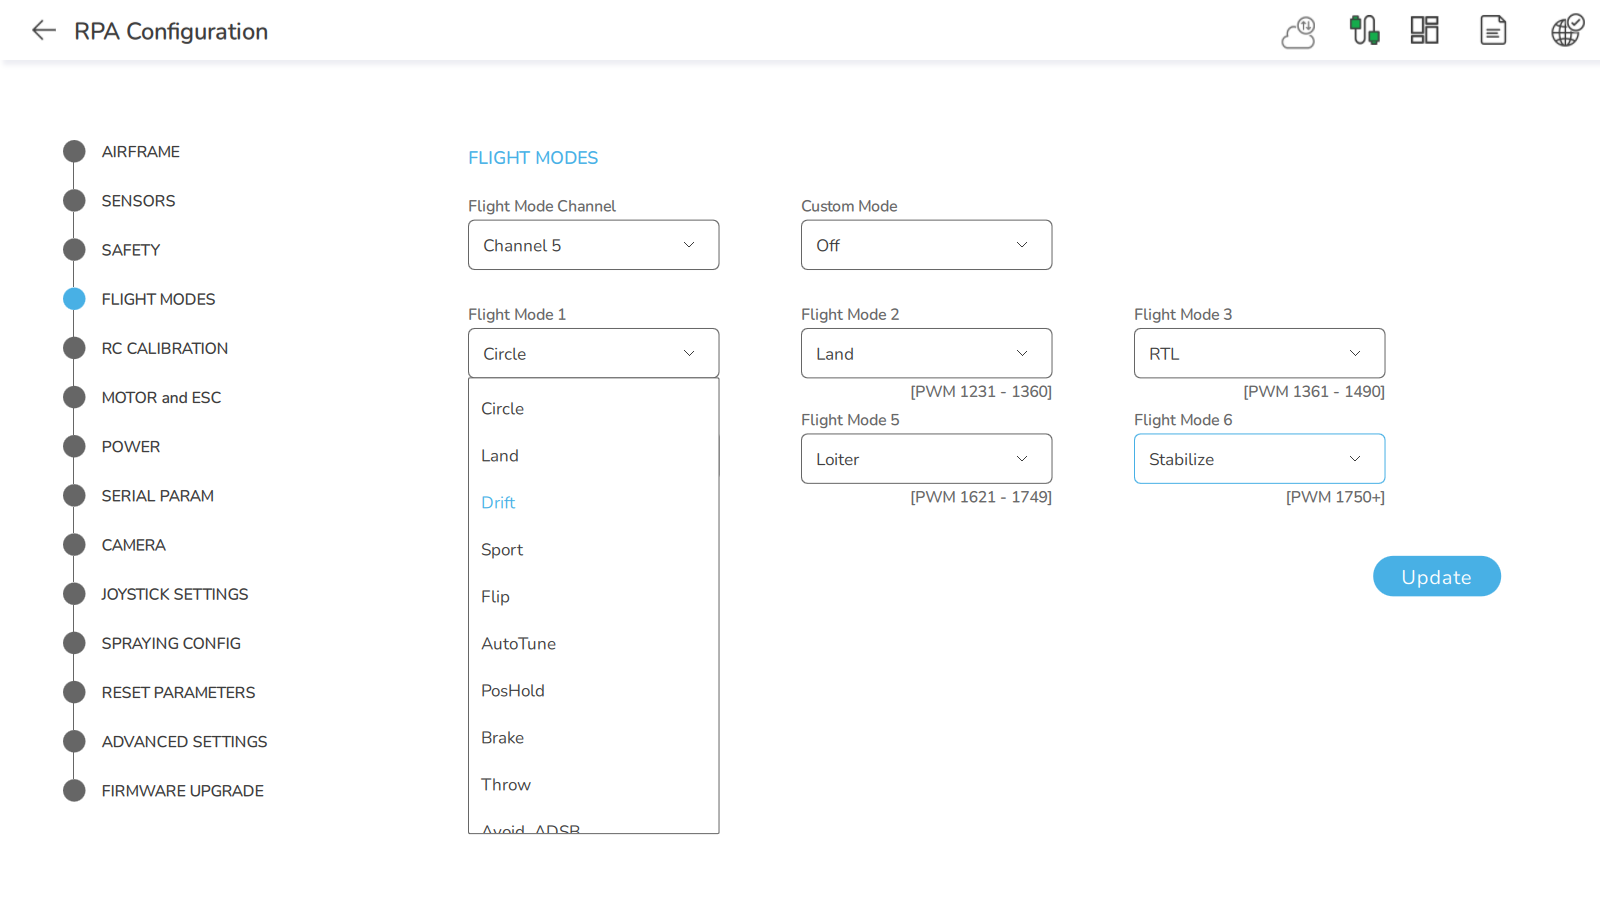The height and width of the screenshot is (900, 1600).
Task: Expand the Flight Mode Channel dropdown
Action: 593,246
